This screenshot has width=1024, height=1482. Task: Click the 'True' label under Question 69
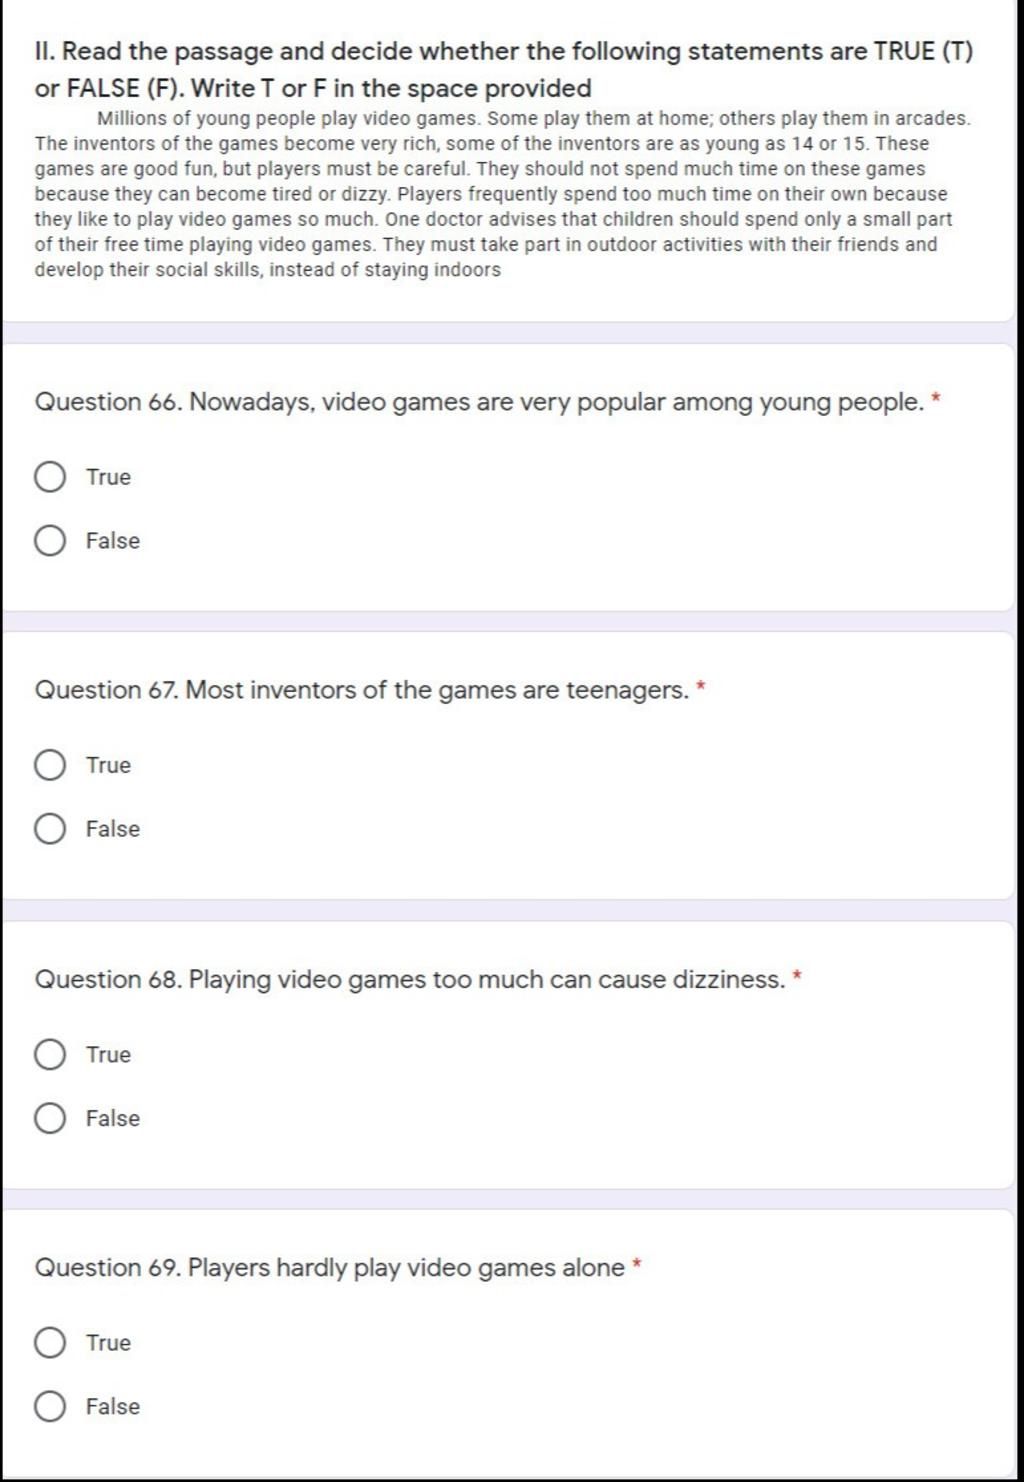pos(108,1342)
